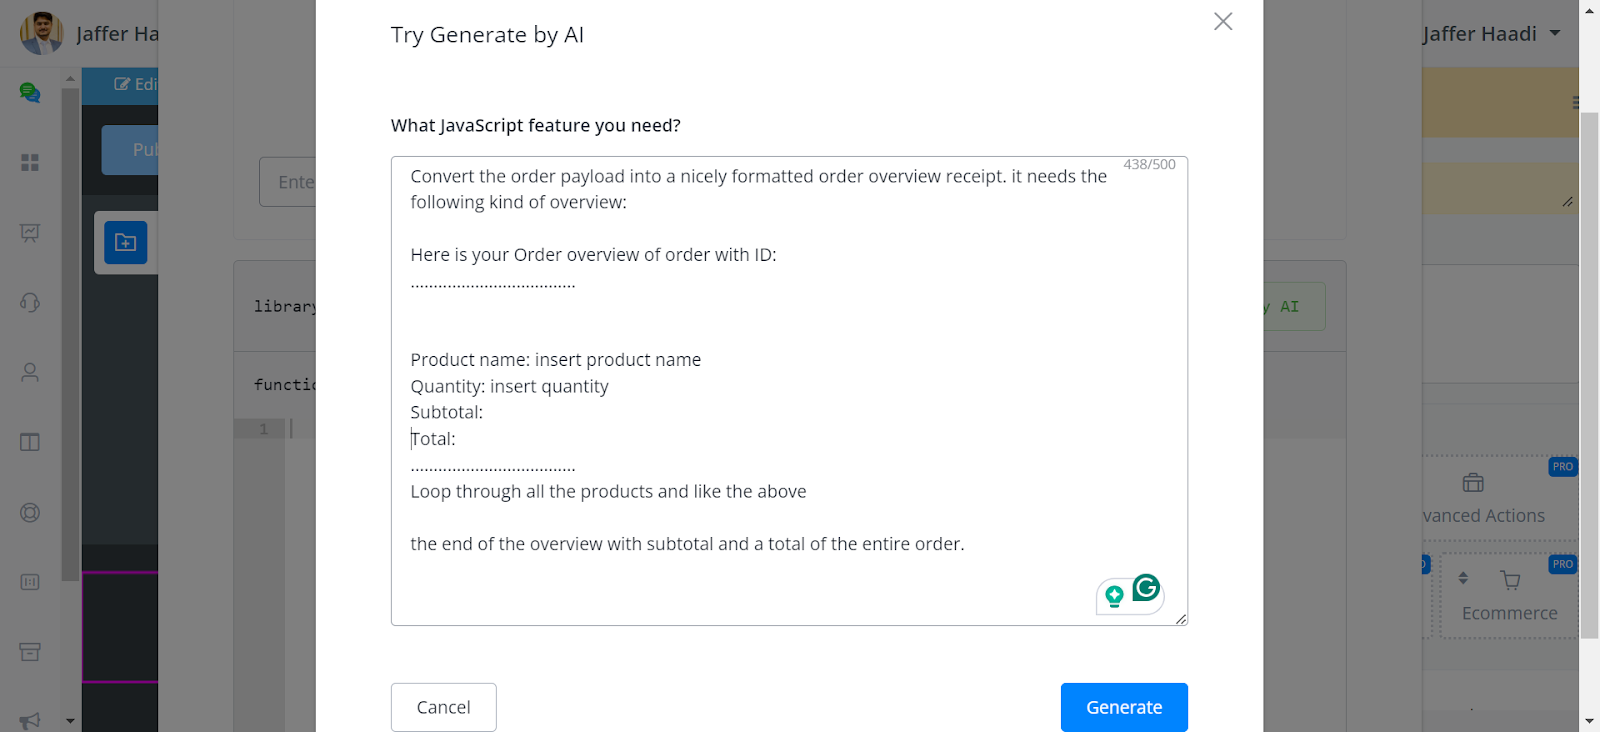This screenshot has width=1600, height=732.
Task: Click inside the JavaScript feature text area
Action: [789, 391]
